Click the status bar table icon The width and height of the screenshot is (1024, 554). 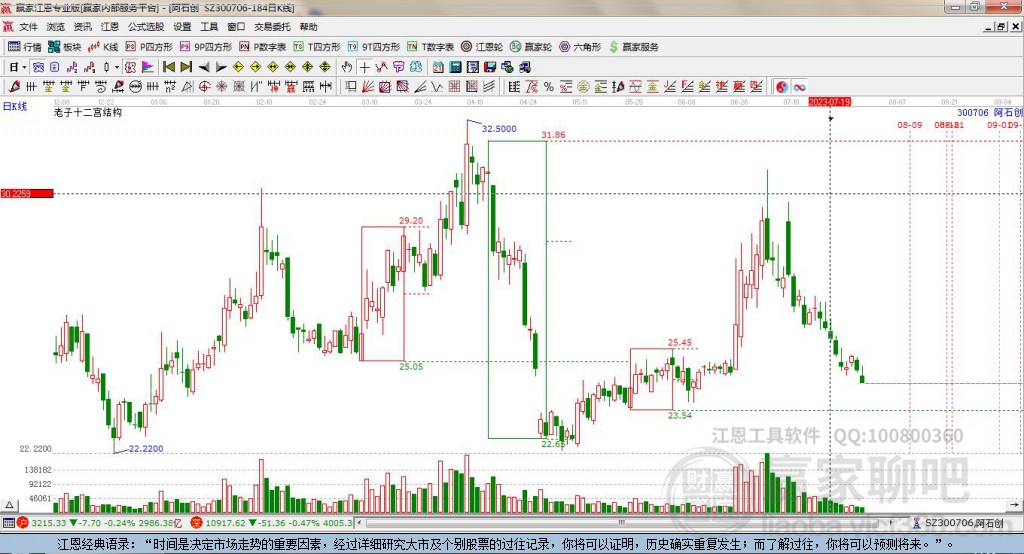click(8, 523)
